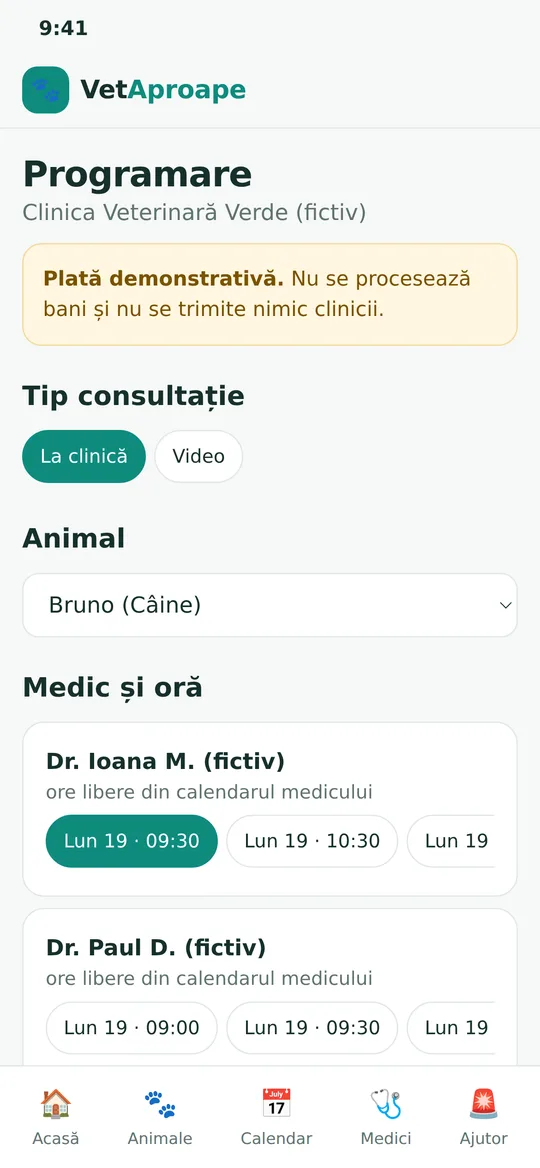Tap the Dr. Paul D. (fictiv) card heading
This screenshot has width=540, height=1168.
click(156, 948)
